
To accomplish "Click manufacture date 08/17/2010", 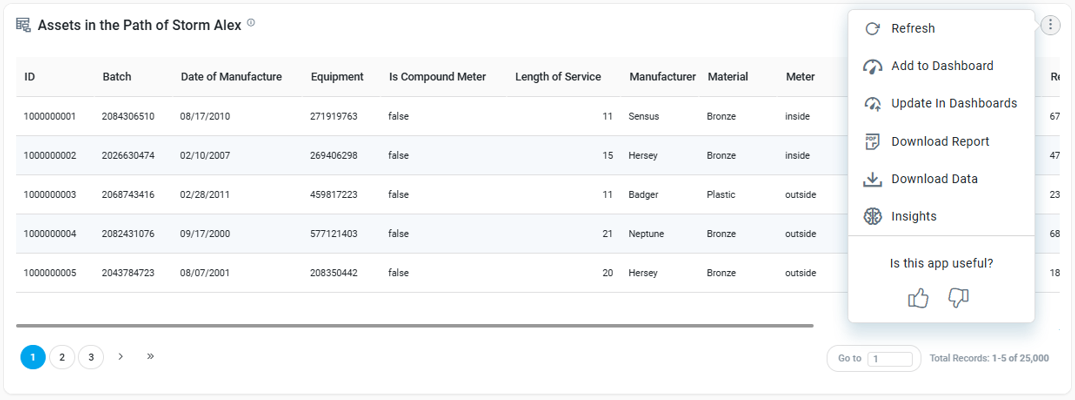I will coord(205,117).
